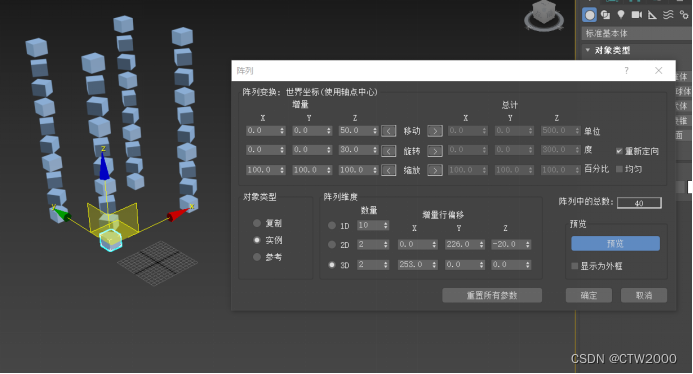The width and height of the screenshot is (693, 374).
Task: Select the cyan-outlined cube in viewport
Action: point(110,240)
